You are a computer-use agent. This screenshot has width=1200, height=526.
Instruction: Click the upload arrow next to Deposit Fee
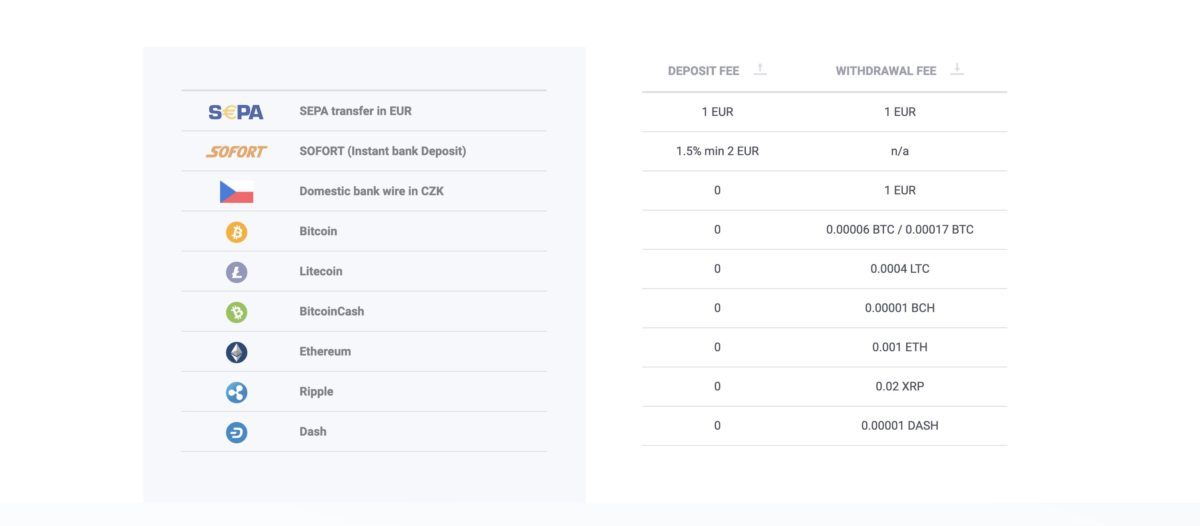point(760,69)
